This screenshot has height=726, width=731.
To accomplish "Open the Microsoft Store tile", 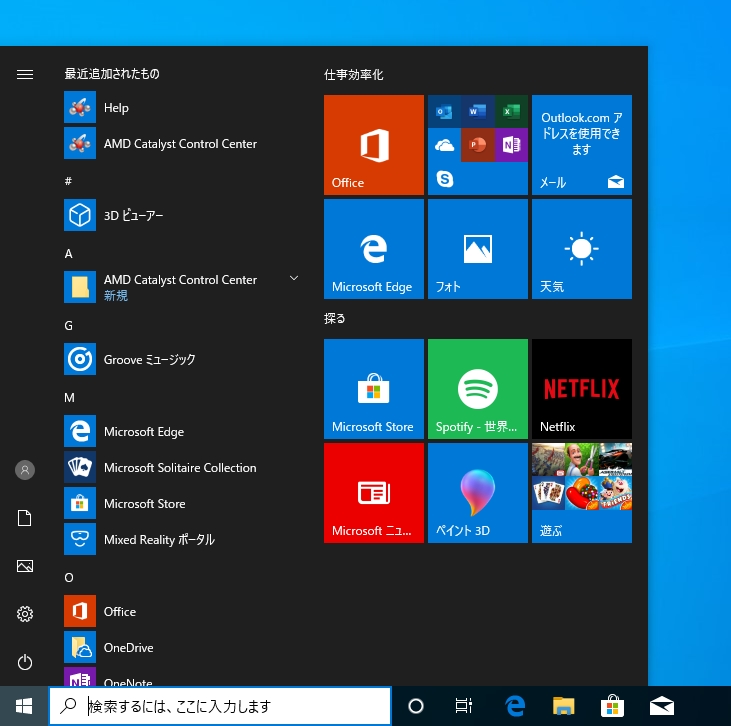I will tap(374, 389).
